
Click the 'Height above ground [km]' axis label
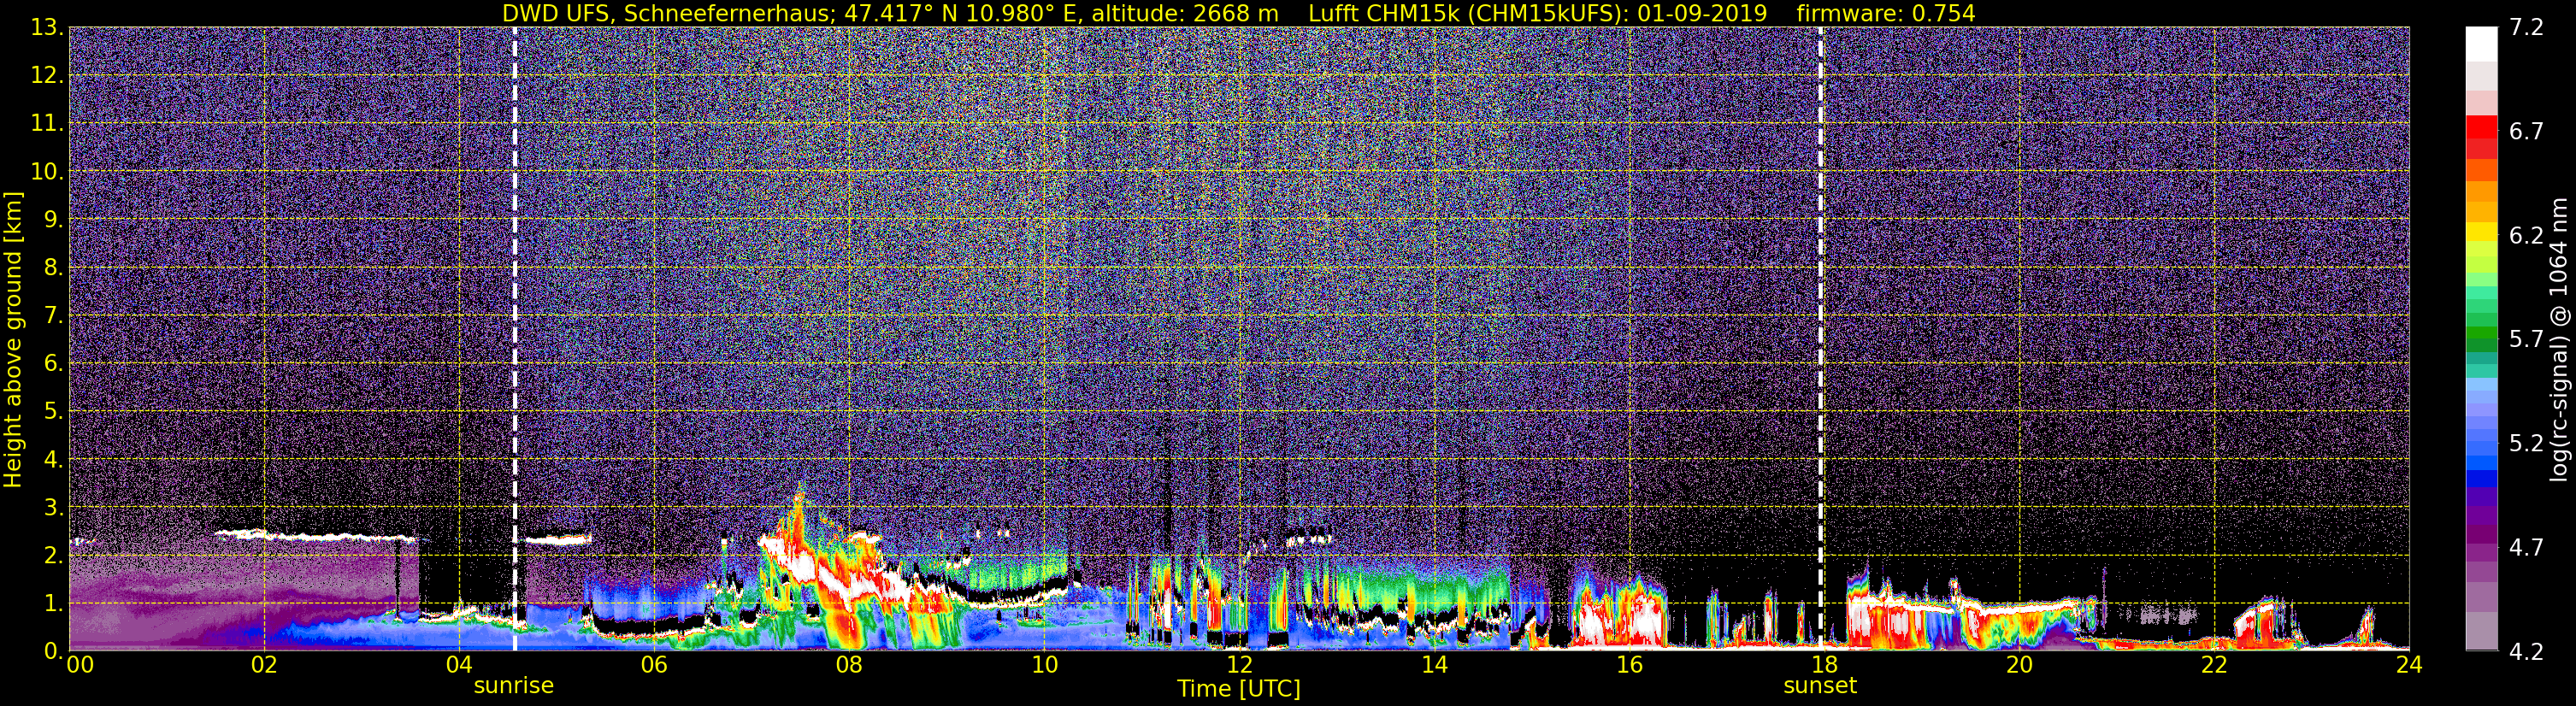click(x=13, y=339)
